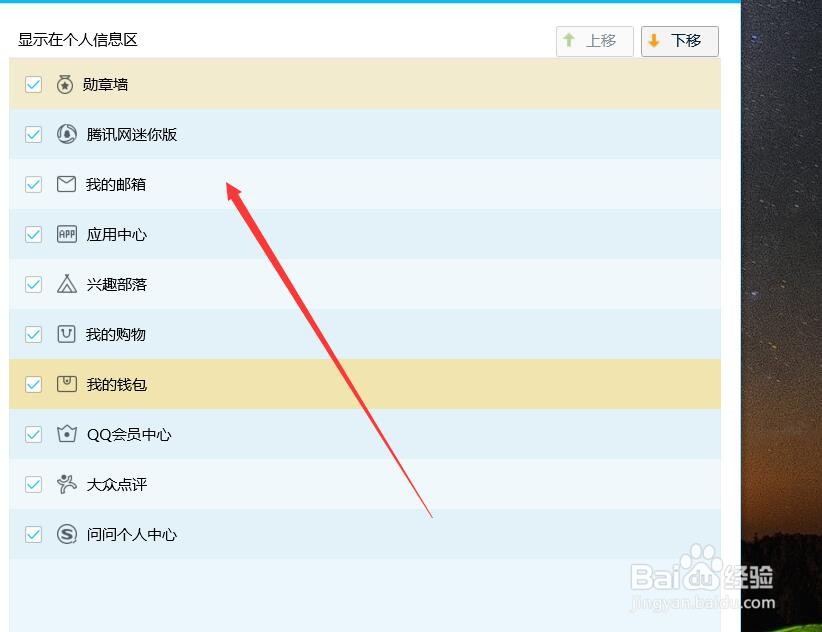822x632 pixels.
Task: Toggle the 兴趣部落 checkbox
Action: tap(34, 284)
